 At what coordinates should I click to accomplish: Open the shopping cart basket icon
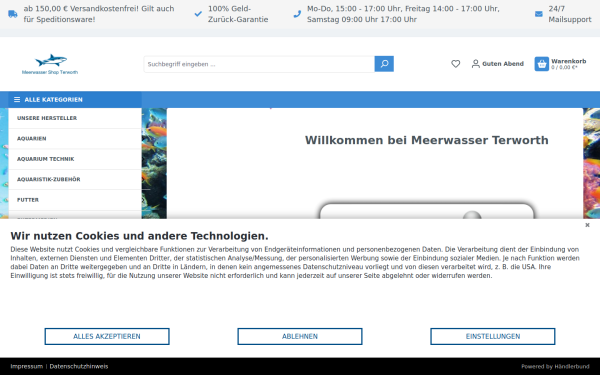(x=541, y=64)
